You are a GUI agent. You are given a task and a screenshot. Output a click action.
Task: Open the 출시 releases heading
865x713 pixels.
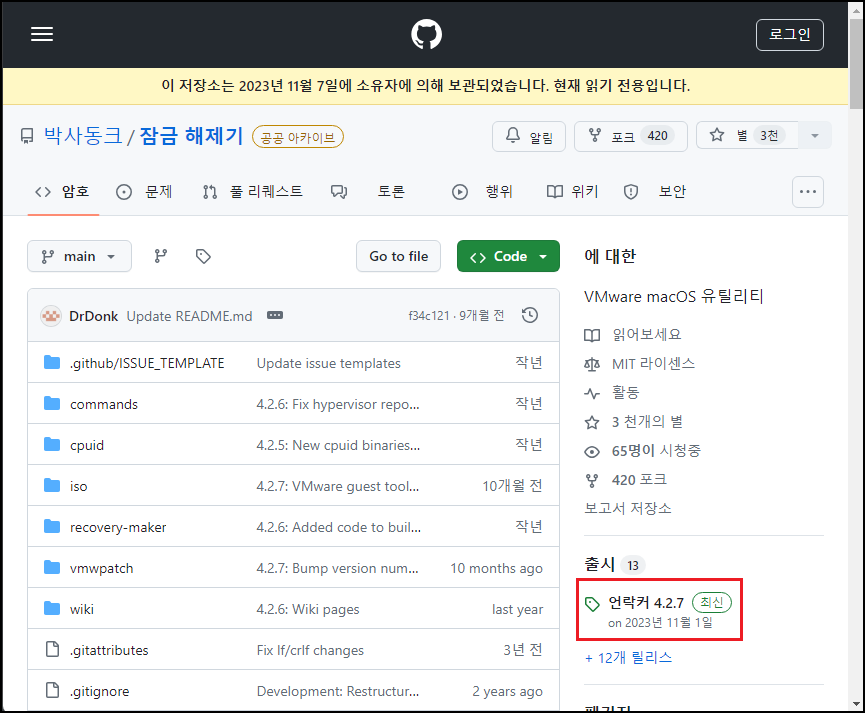pyautogui.click(x=600, y=565)
